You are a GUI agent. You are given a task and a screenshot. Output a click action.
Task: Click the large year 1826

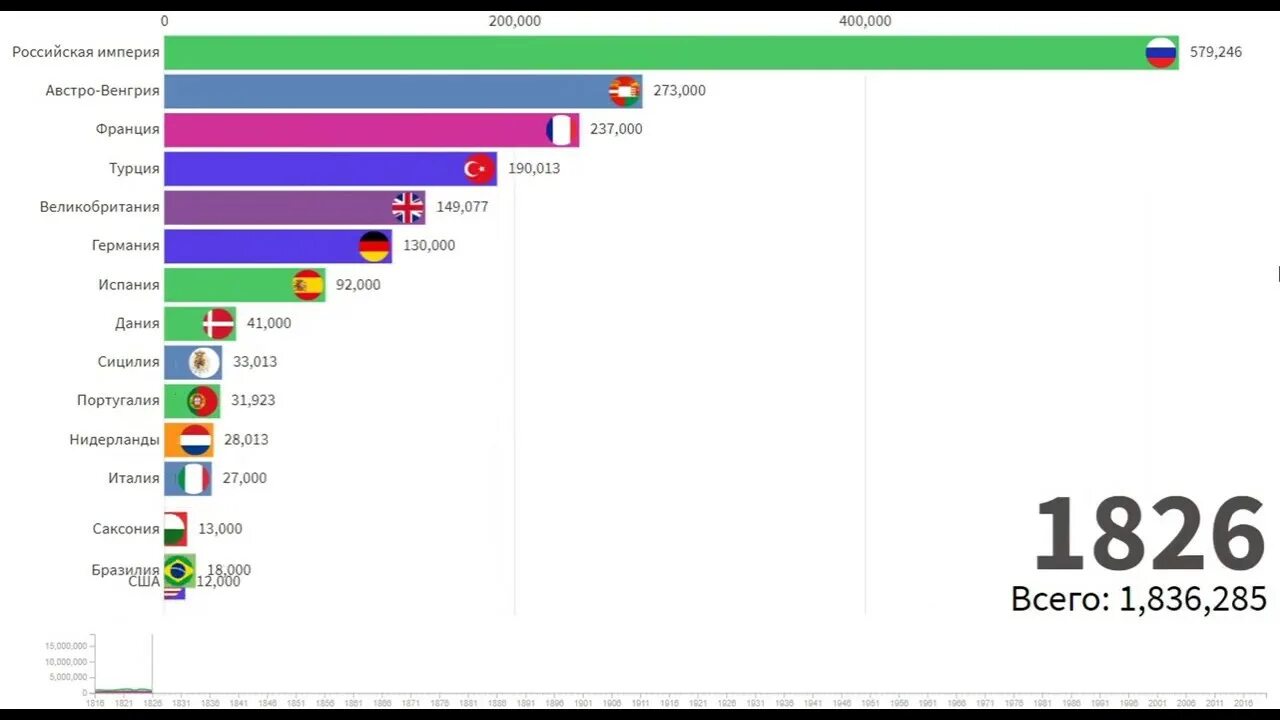click(1150, 535)
